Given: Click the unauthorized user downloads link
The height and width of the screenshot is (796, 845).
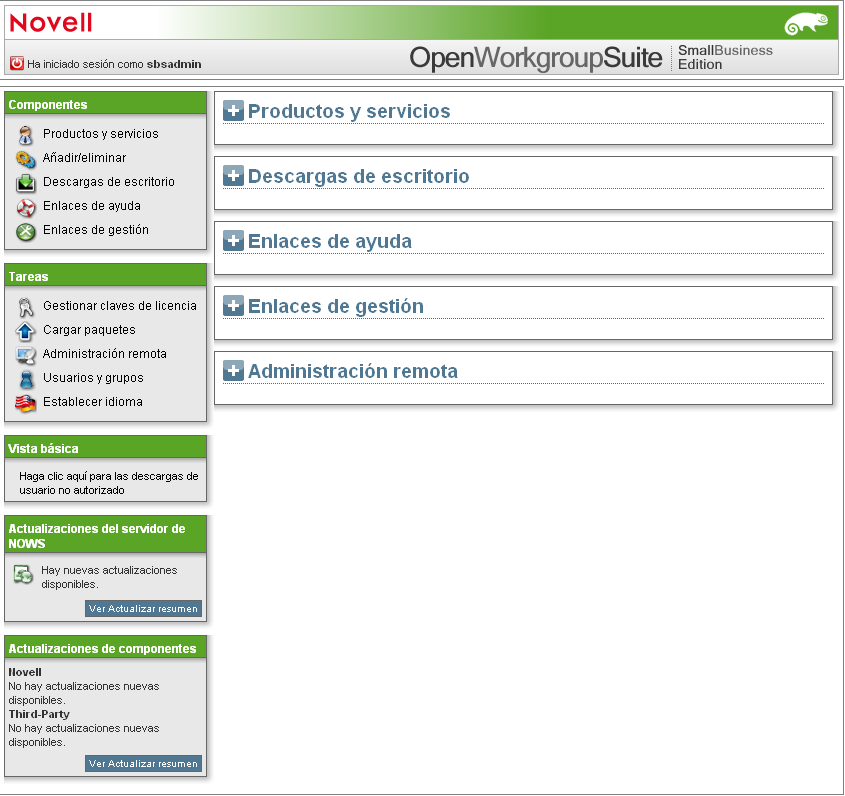Looking at the screenshot, I should 109,483.
